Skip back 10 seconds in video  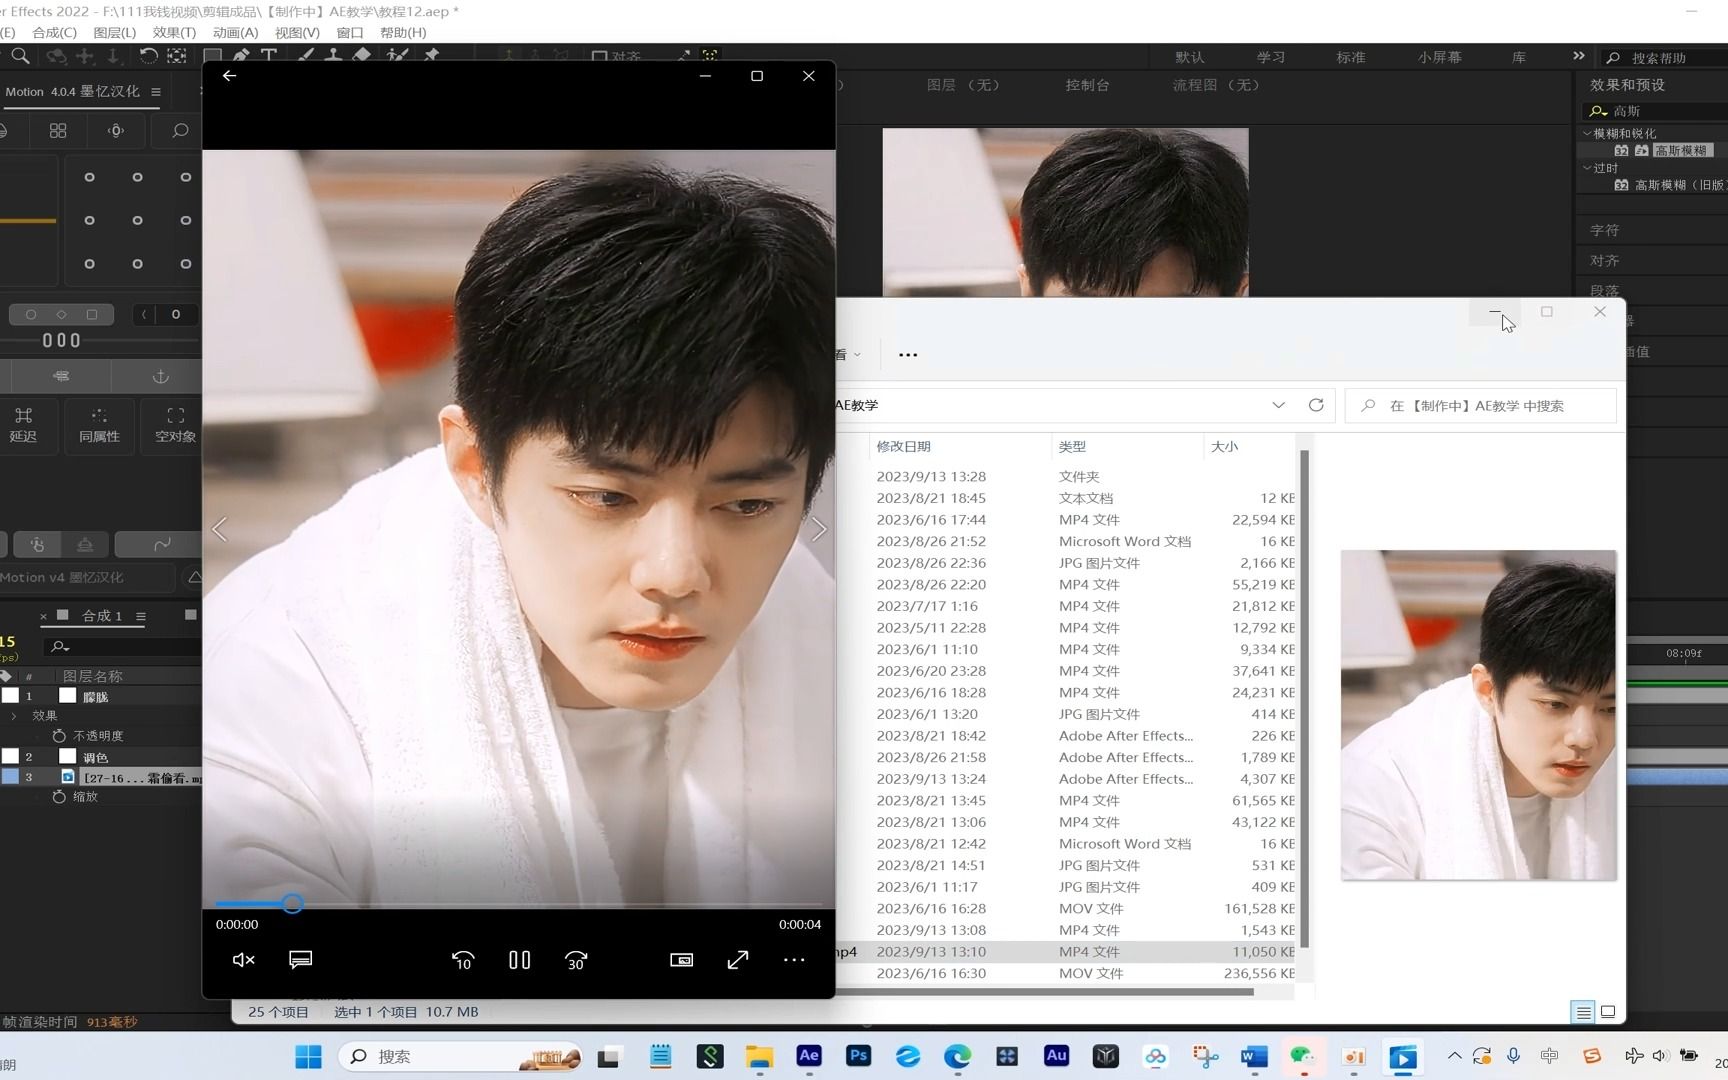click(x=462, y=960)
